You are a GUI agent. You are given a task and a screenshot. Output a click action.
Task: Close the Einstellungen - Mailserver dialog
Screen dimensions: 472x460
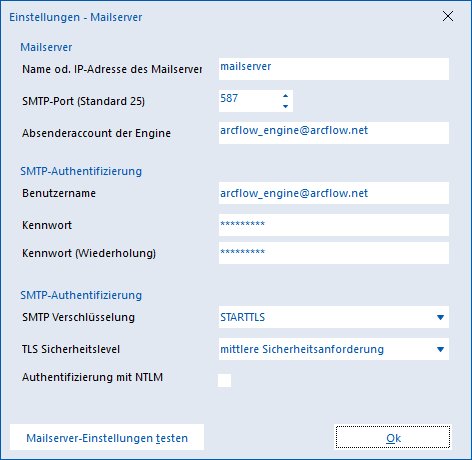click(448, 16)
